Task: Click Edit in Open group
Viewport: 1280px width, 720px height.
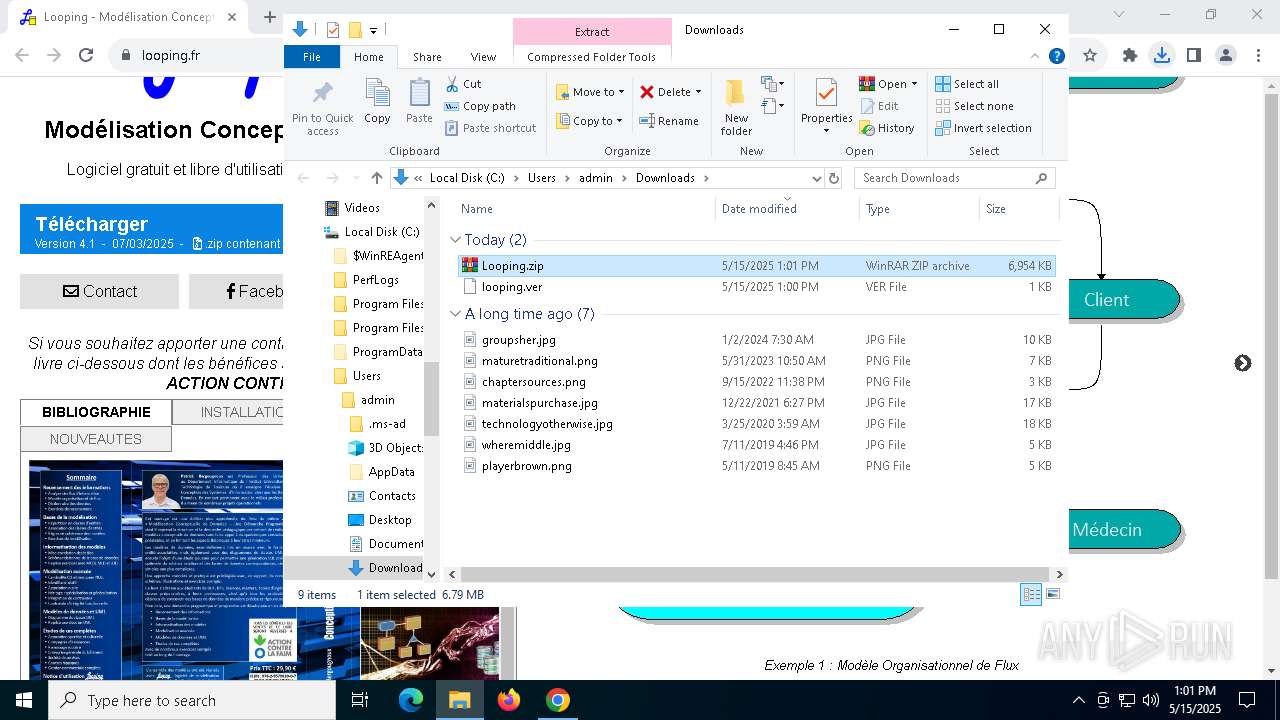Action: (x=879, y=106)
